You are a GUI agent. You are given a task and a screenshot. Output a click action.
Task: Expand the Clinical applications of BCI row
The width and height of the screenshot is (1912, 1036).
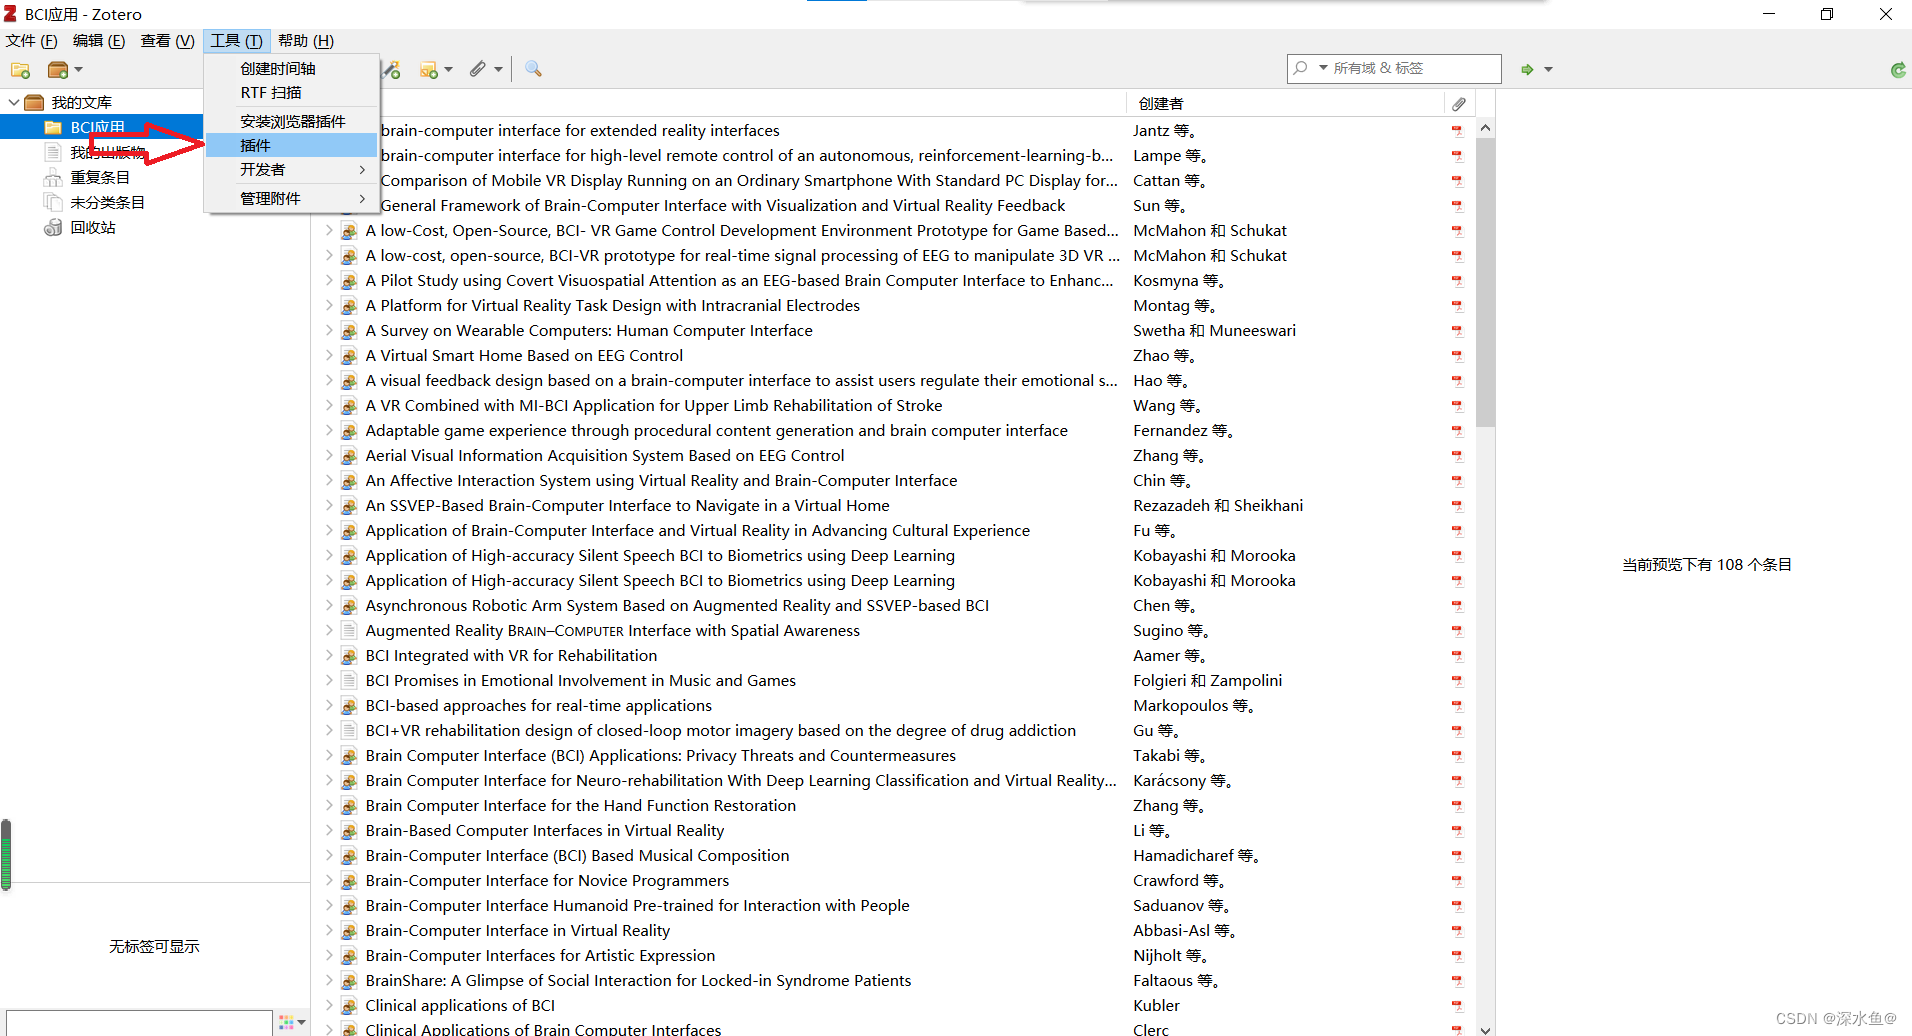[329, 1006]
